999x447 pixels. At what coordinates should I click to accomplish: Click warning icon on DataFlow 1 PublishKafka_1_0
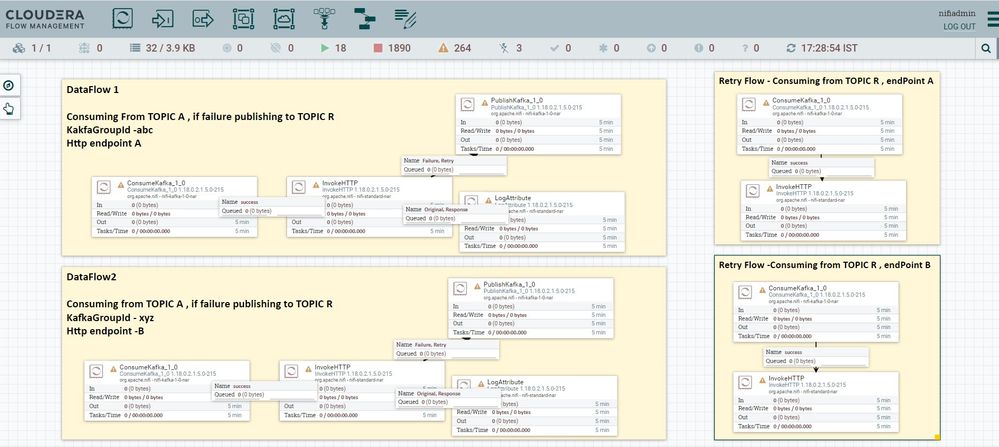point(484,102)
